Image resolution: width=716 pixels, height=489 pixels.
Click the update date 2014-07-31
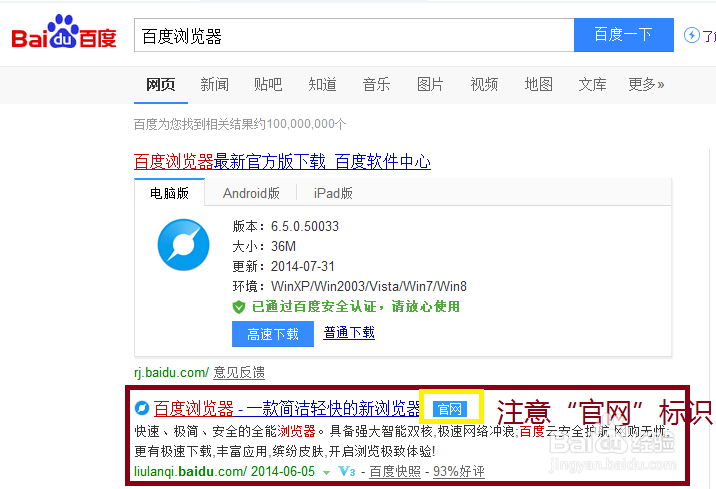[x=302, y=266]
